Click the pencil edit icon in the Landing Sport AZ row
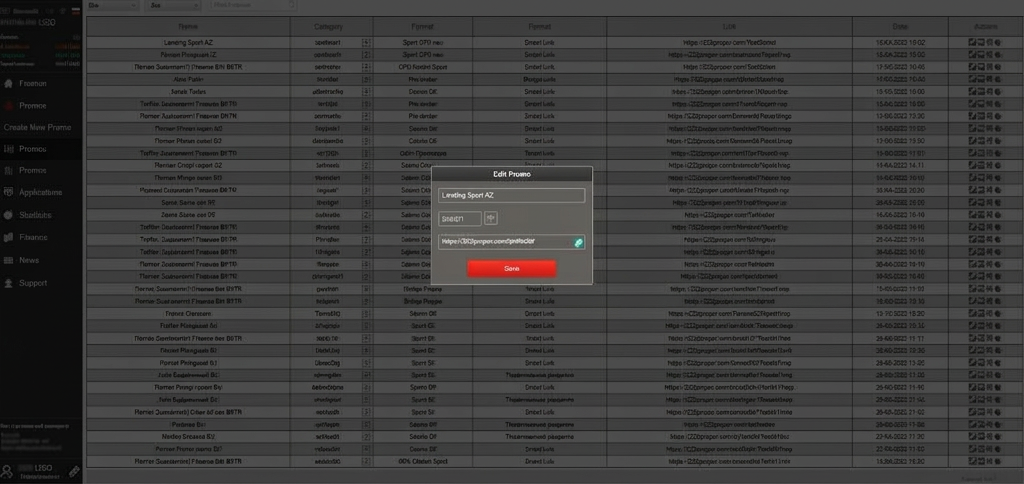 click(x=972, y=42)
